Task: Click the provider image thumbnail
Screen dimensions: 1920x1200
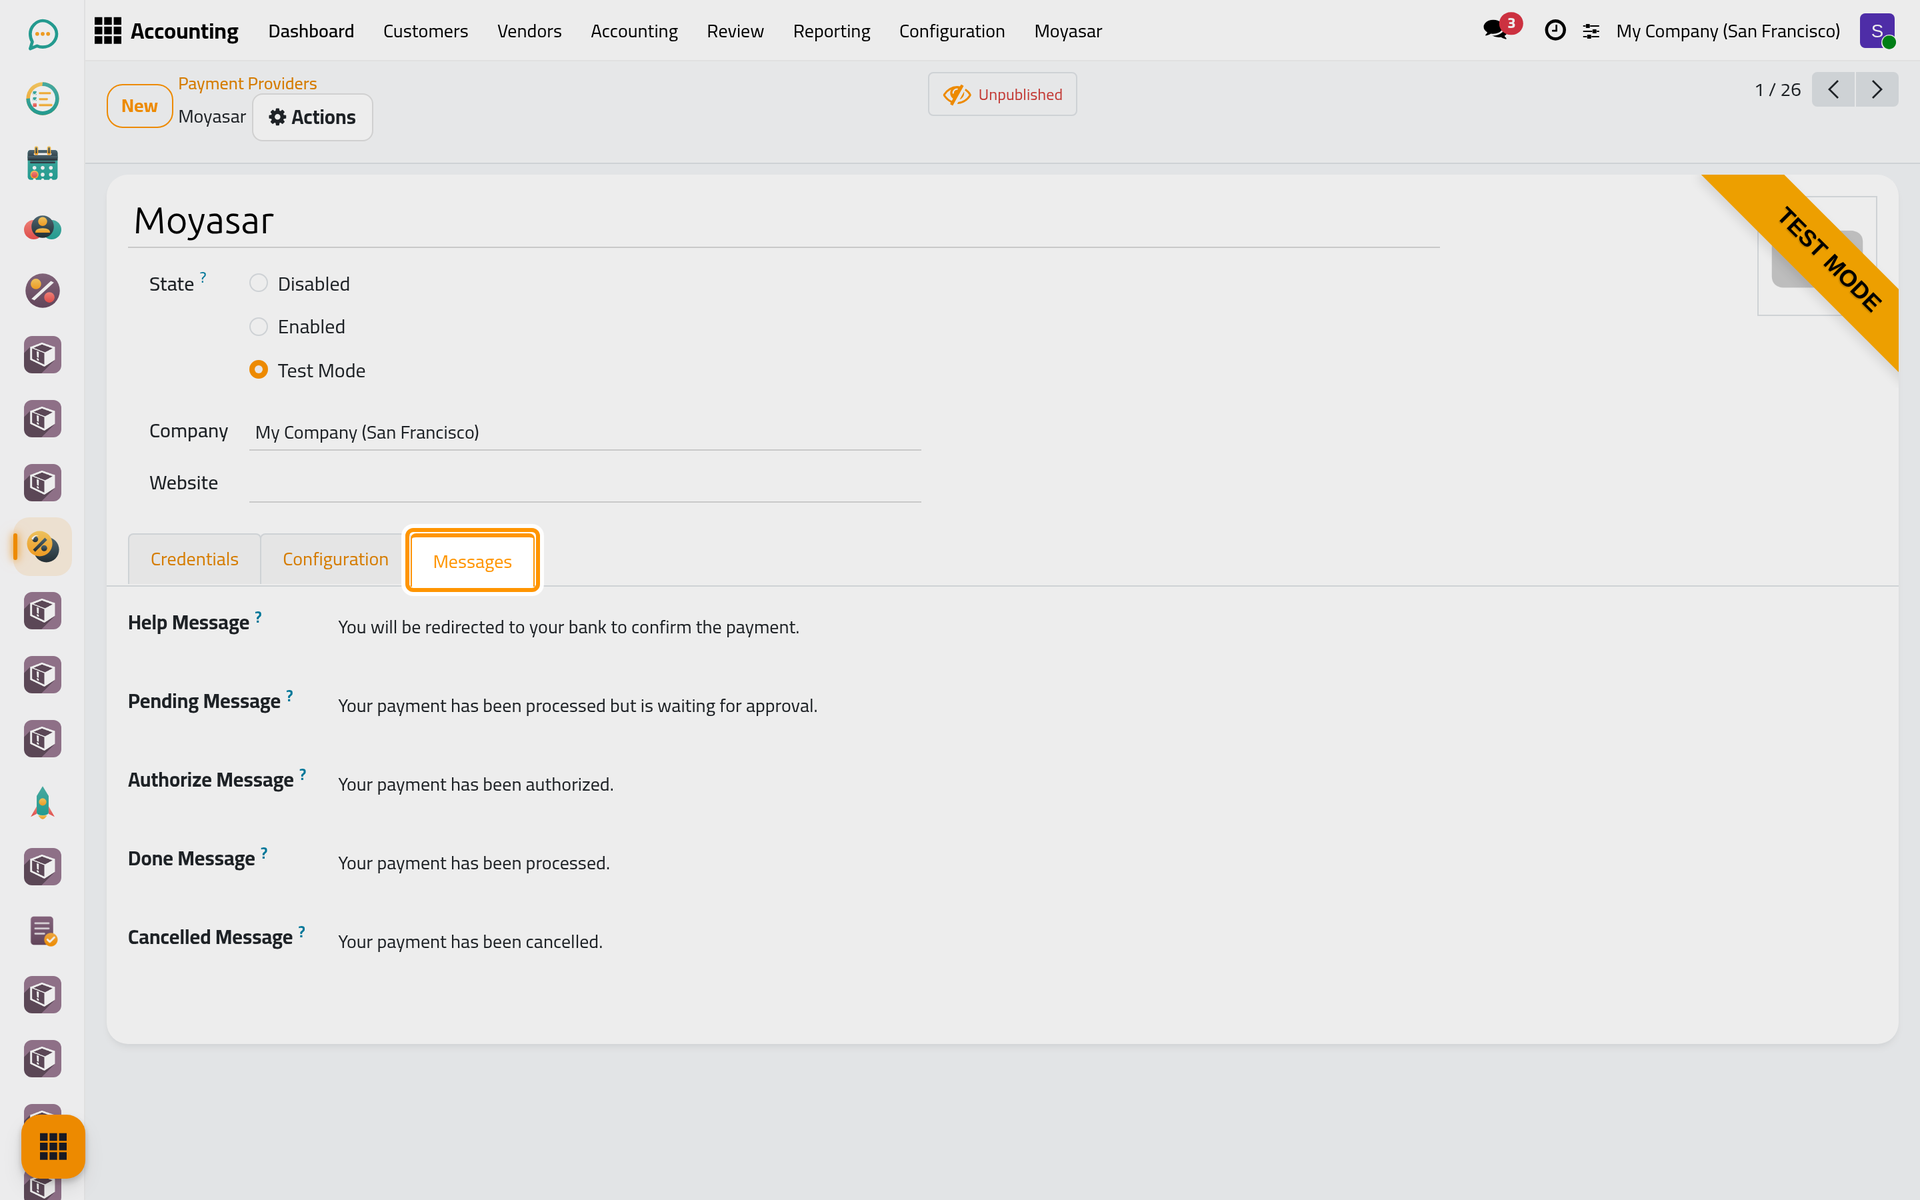Action: (1817, 256)
